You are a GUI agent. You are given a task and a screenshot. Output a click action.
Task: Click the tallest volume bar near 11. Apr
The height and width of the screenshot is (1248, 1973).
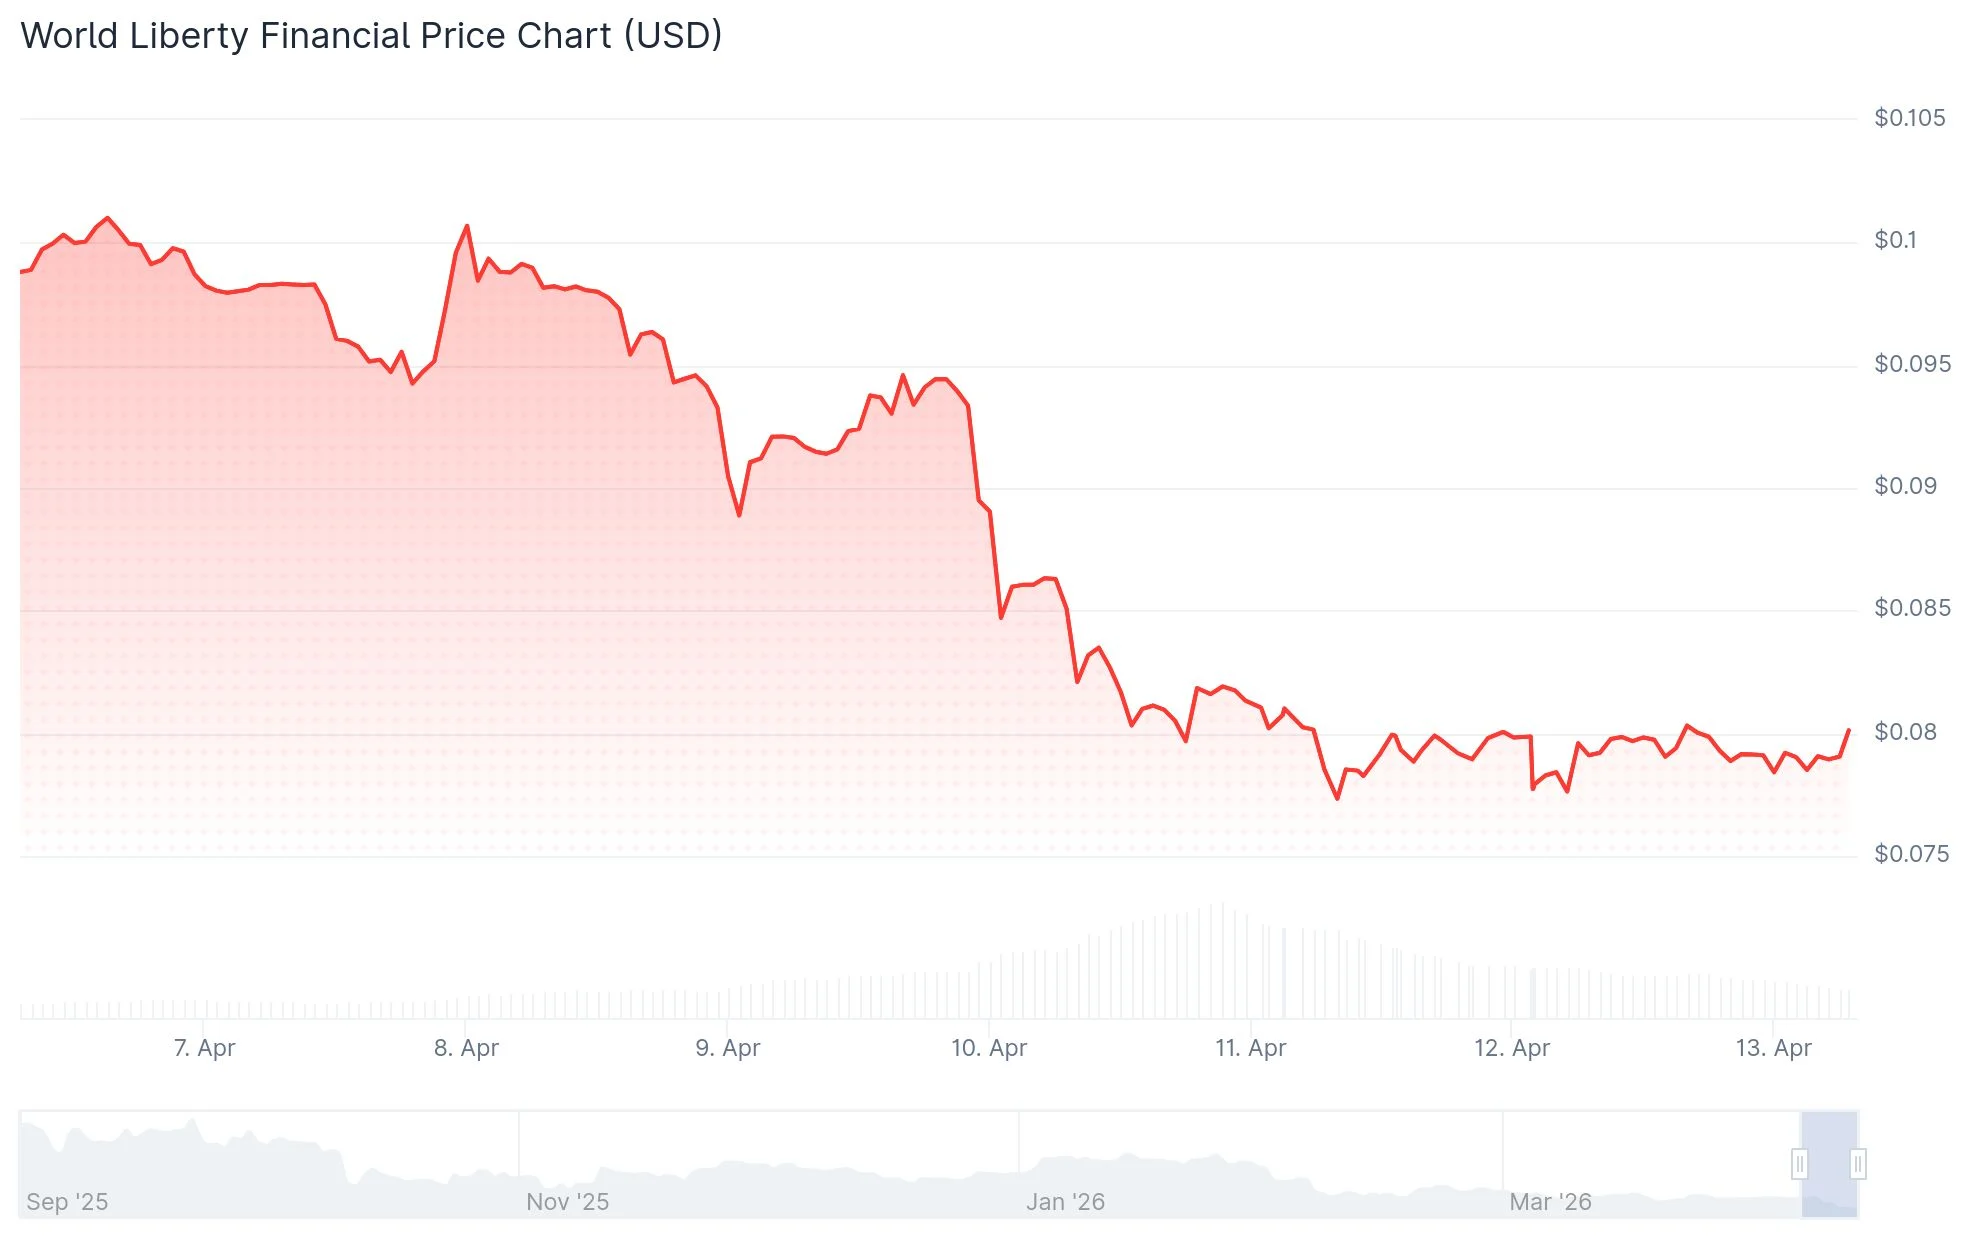[x=1222, y=960]
